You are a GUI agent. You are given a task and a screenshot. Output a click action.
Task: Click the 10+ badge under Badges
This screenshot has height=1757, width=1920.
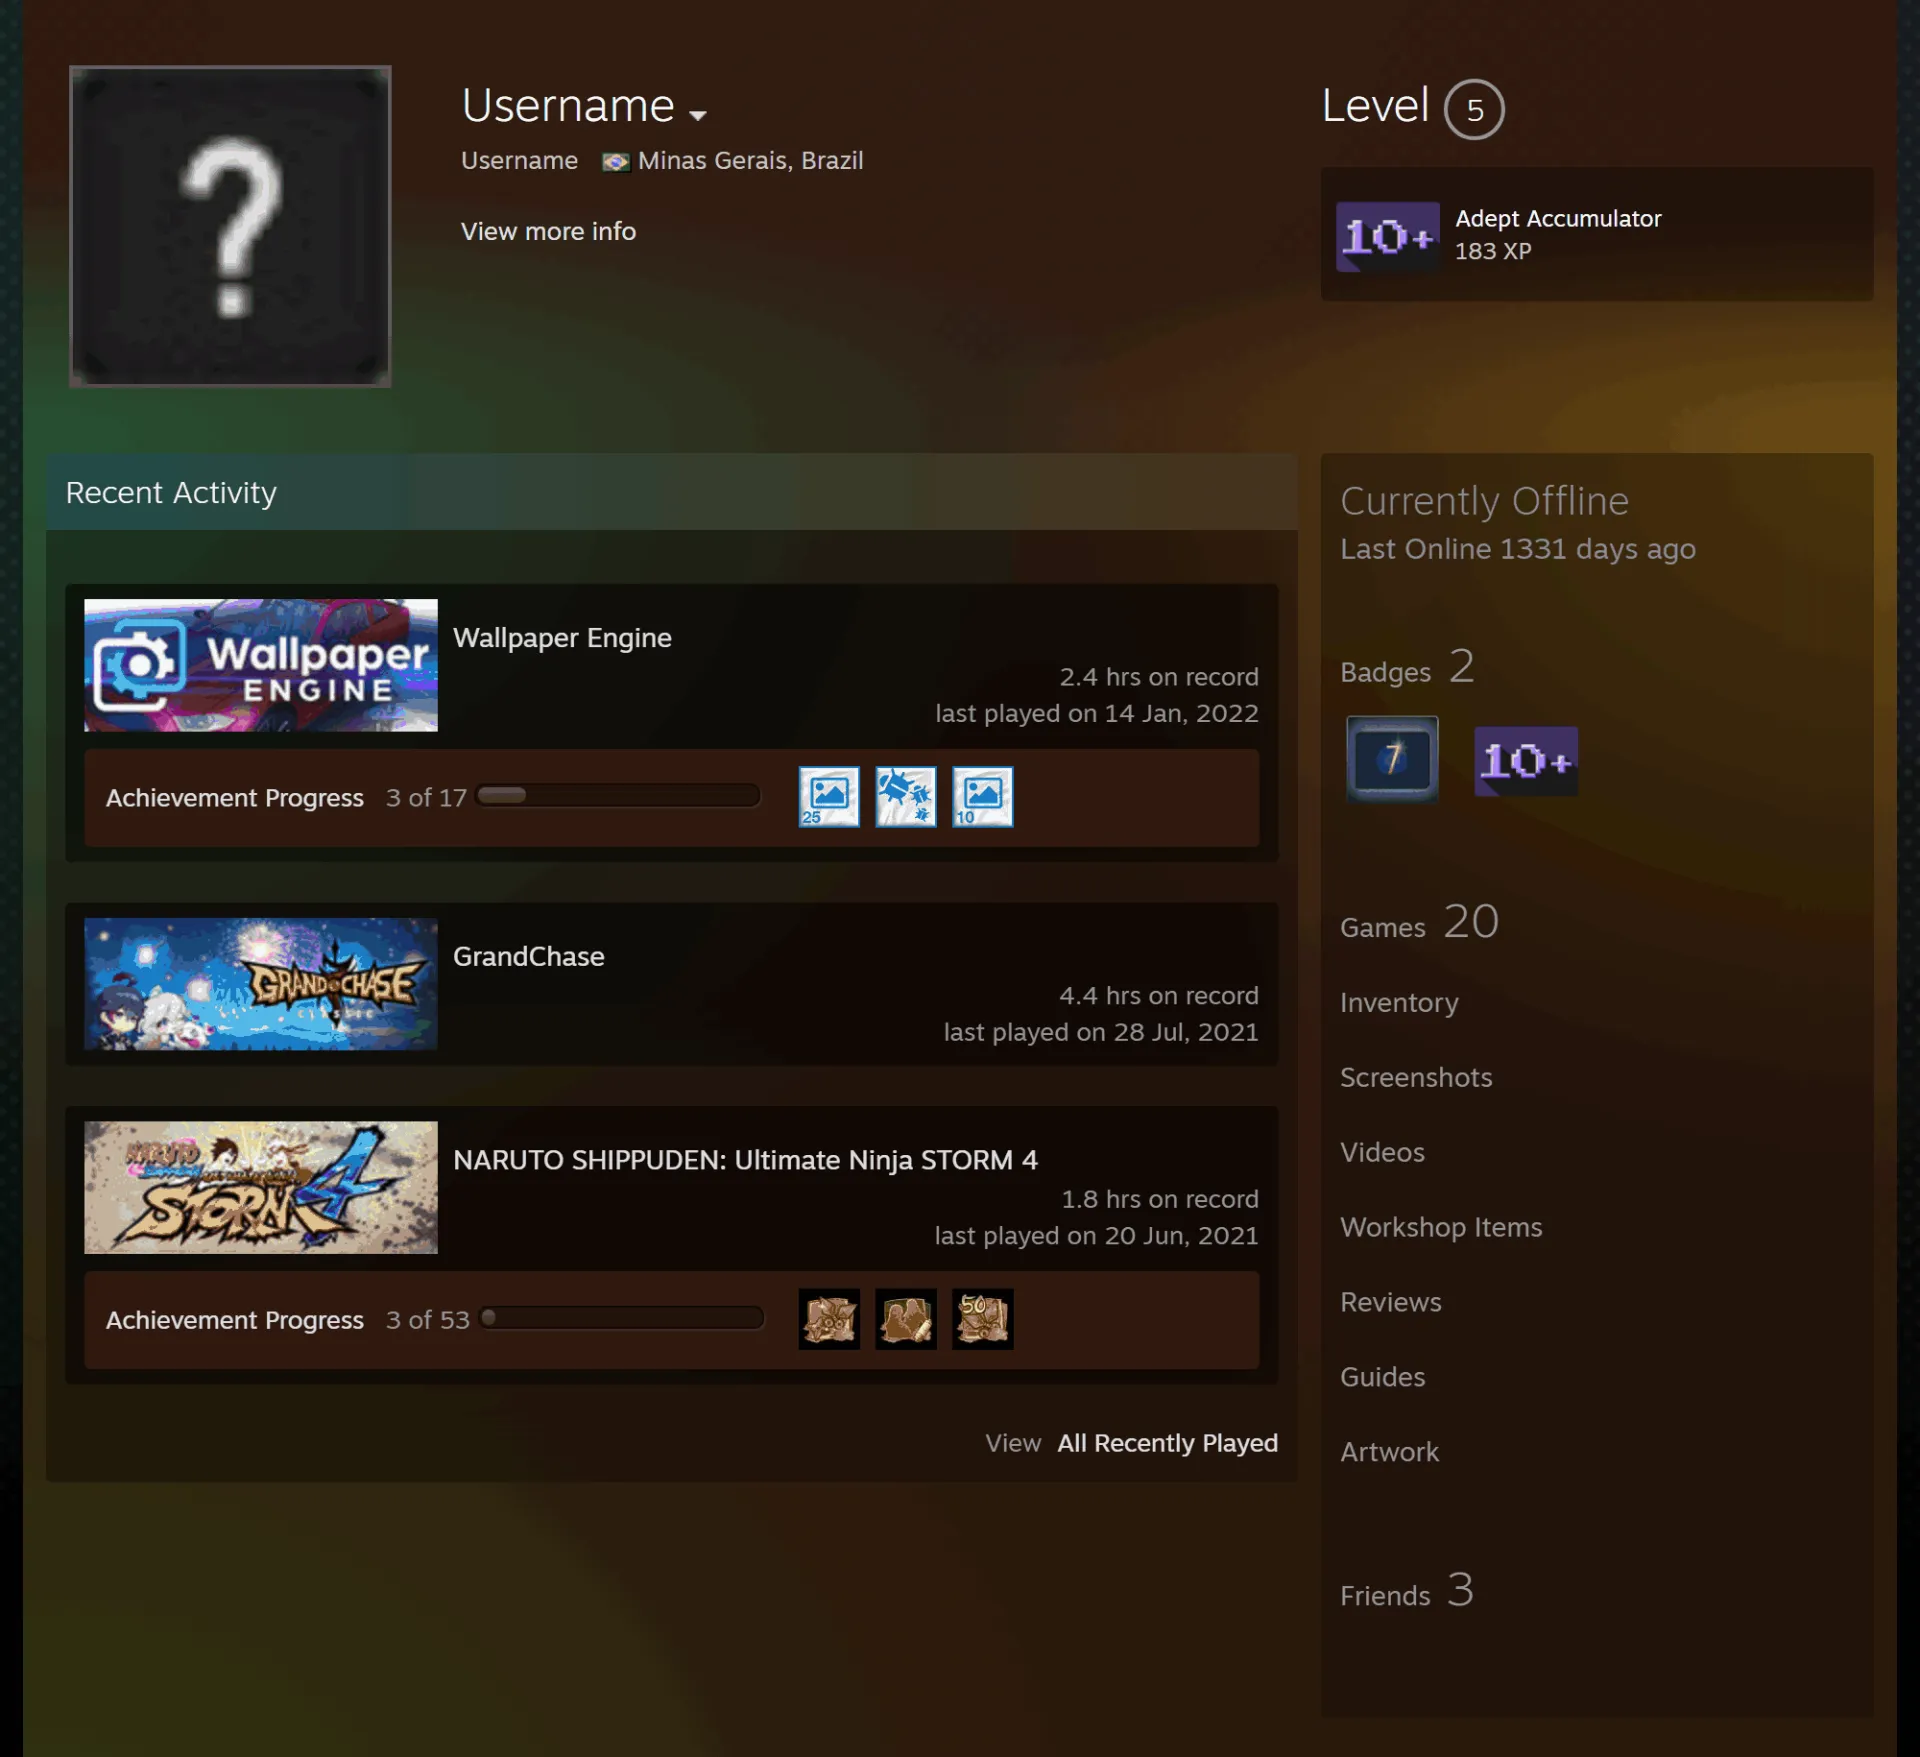point(1526,761)
